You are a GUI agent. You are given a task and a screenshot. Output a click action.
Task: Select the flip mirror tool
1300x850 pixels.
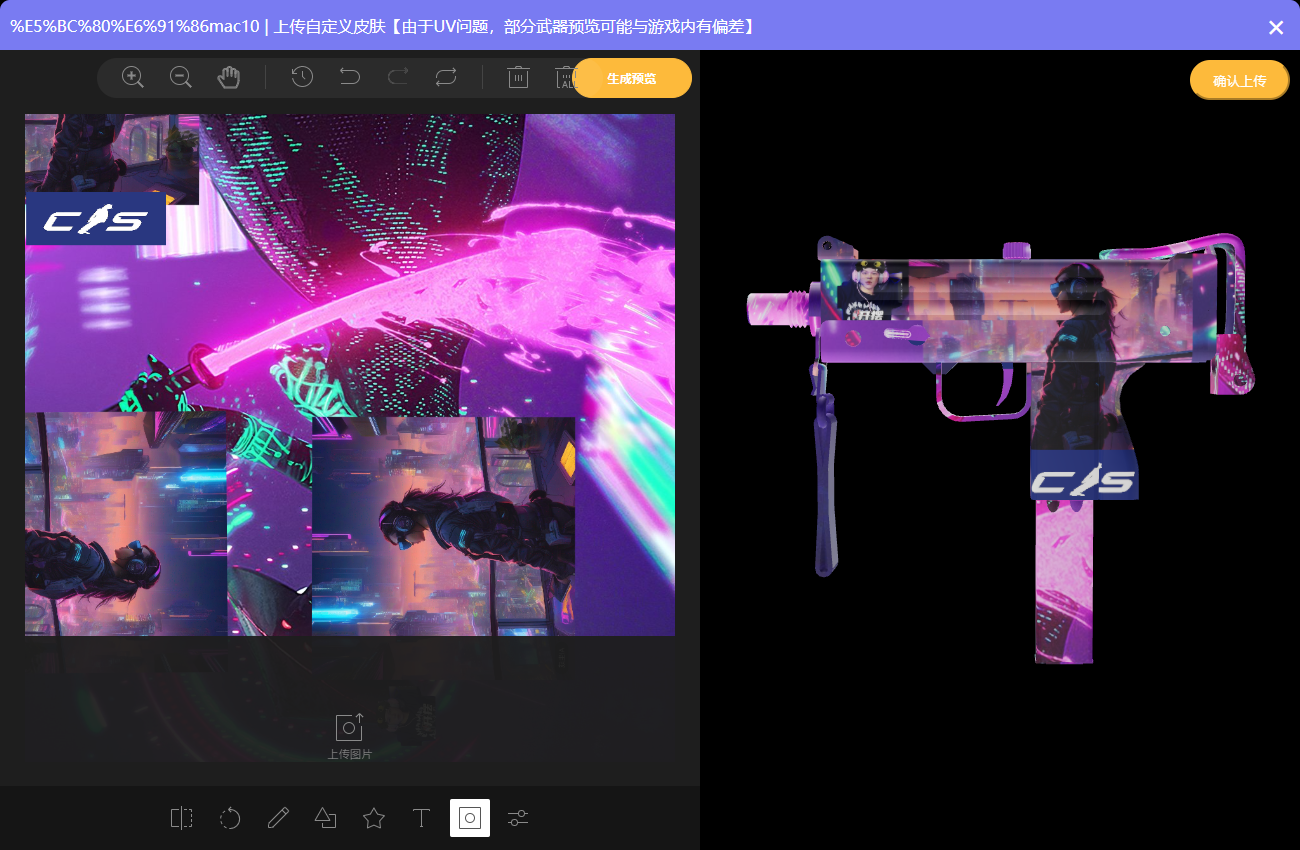(x=182, y=818)
